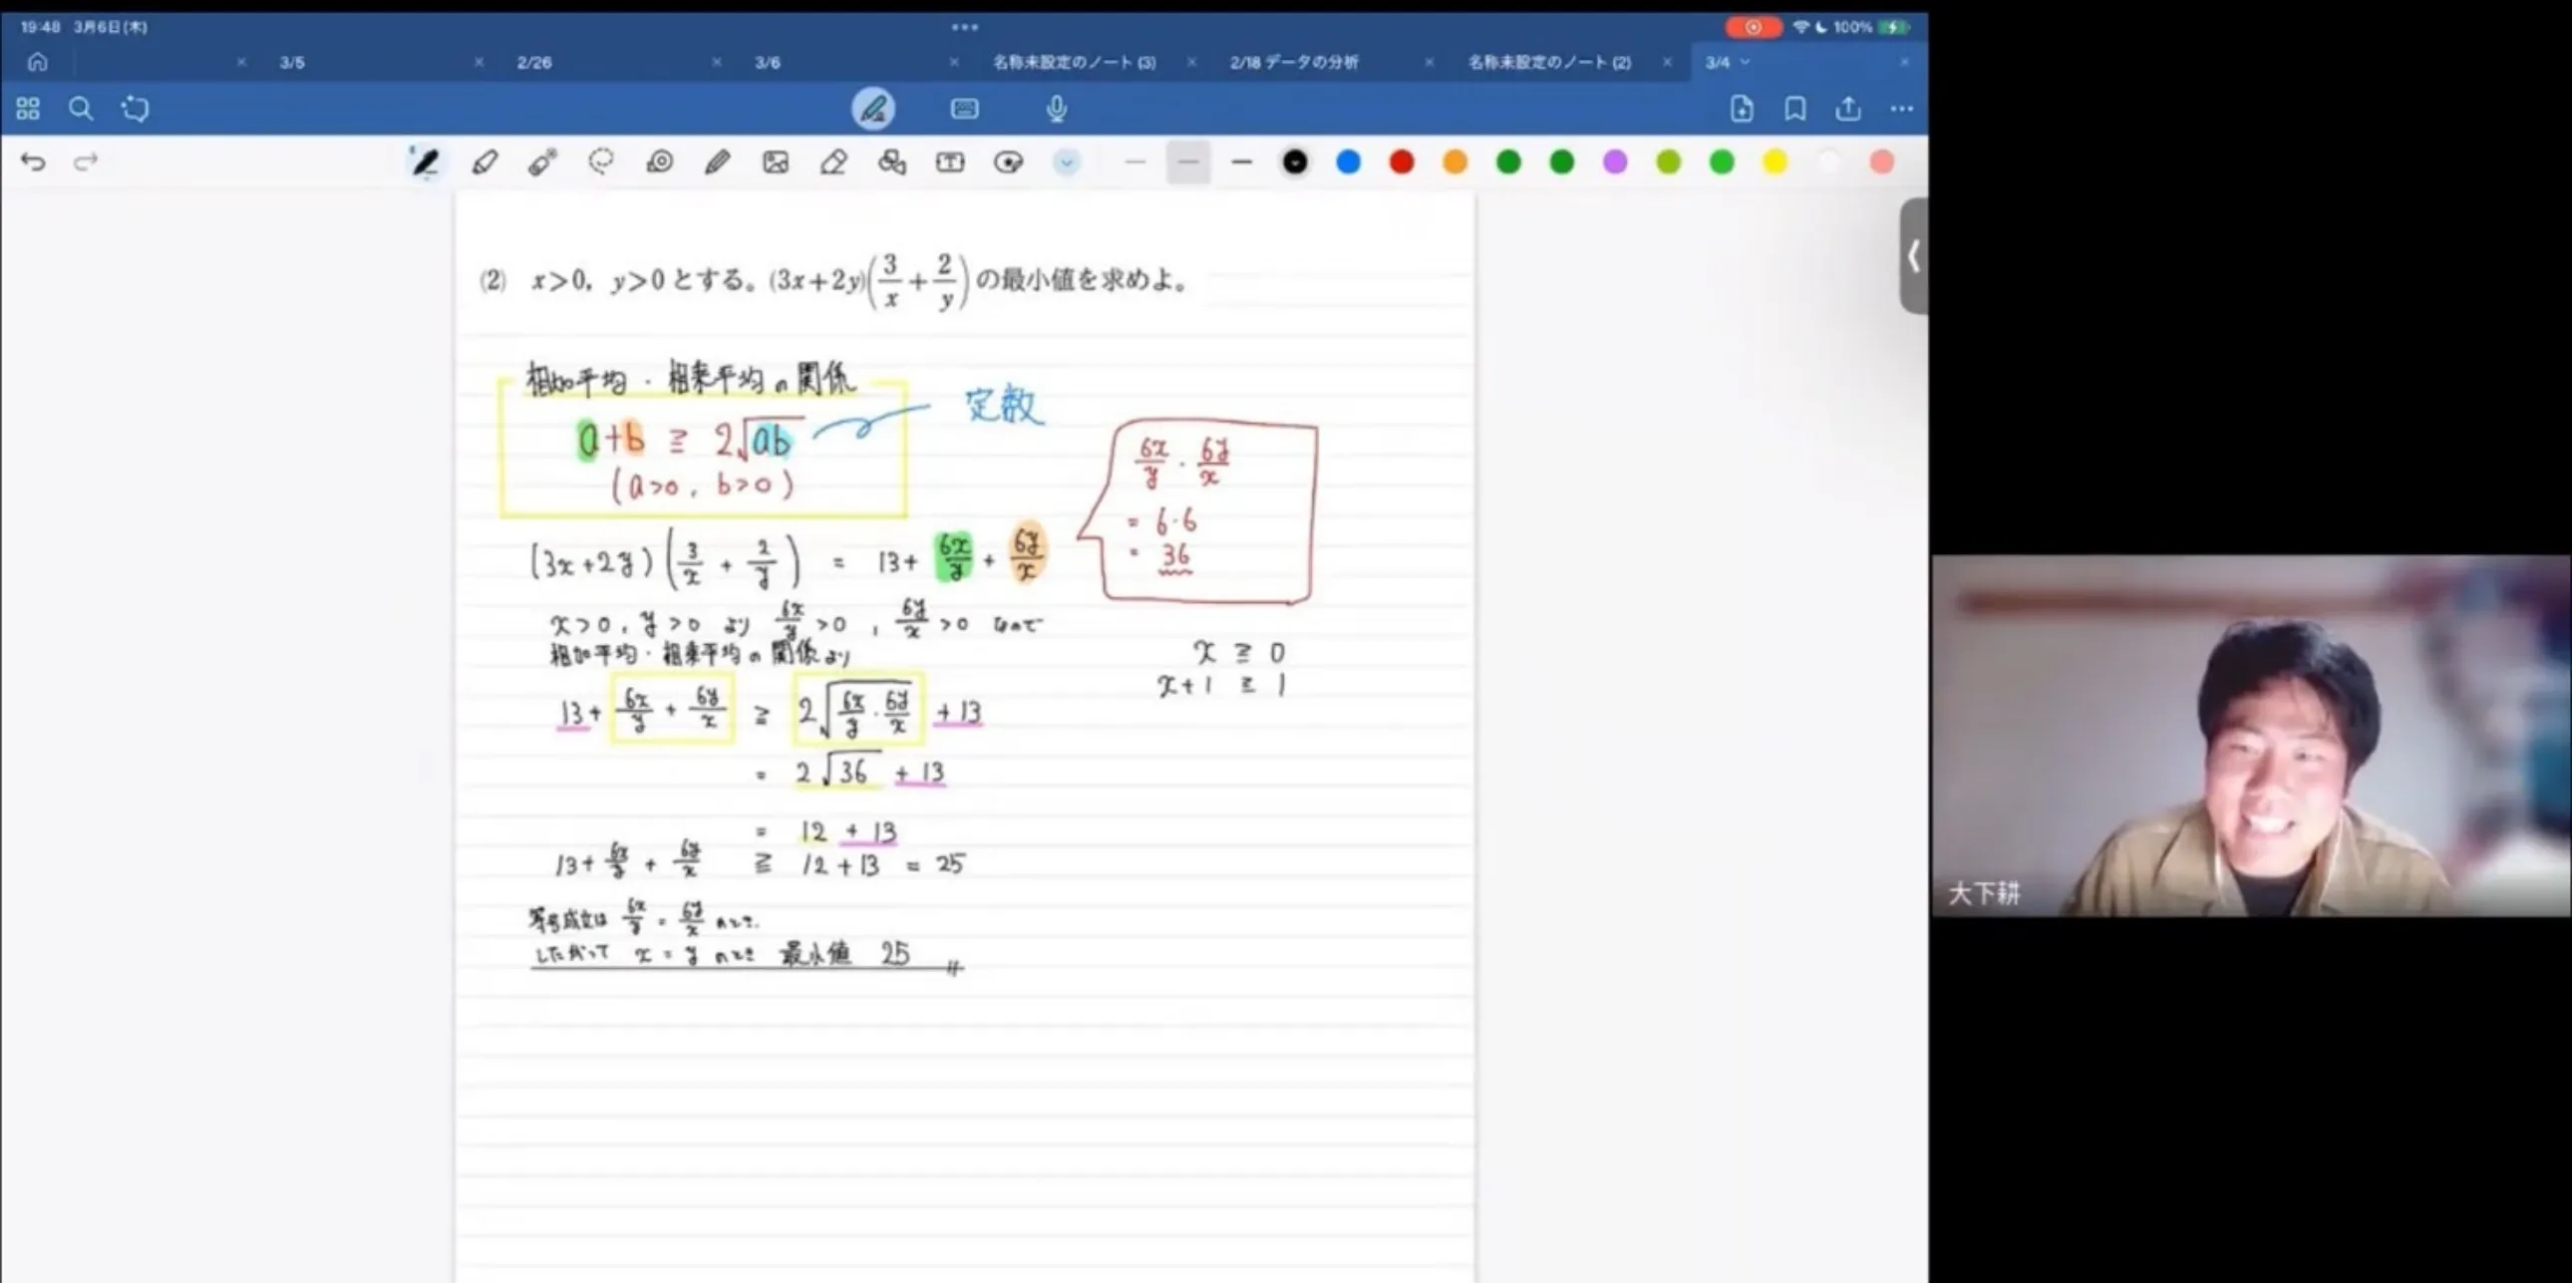This screenshot has width=2576, height=1286.
Task: Select the text box tool
Action: [950, 162]
